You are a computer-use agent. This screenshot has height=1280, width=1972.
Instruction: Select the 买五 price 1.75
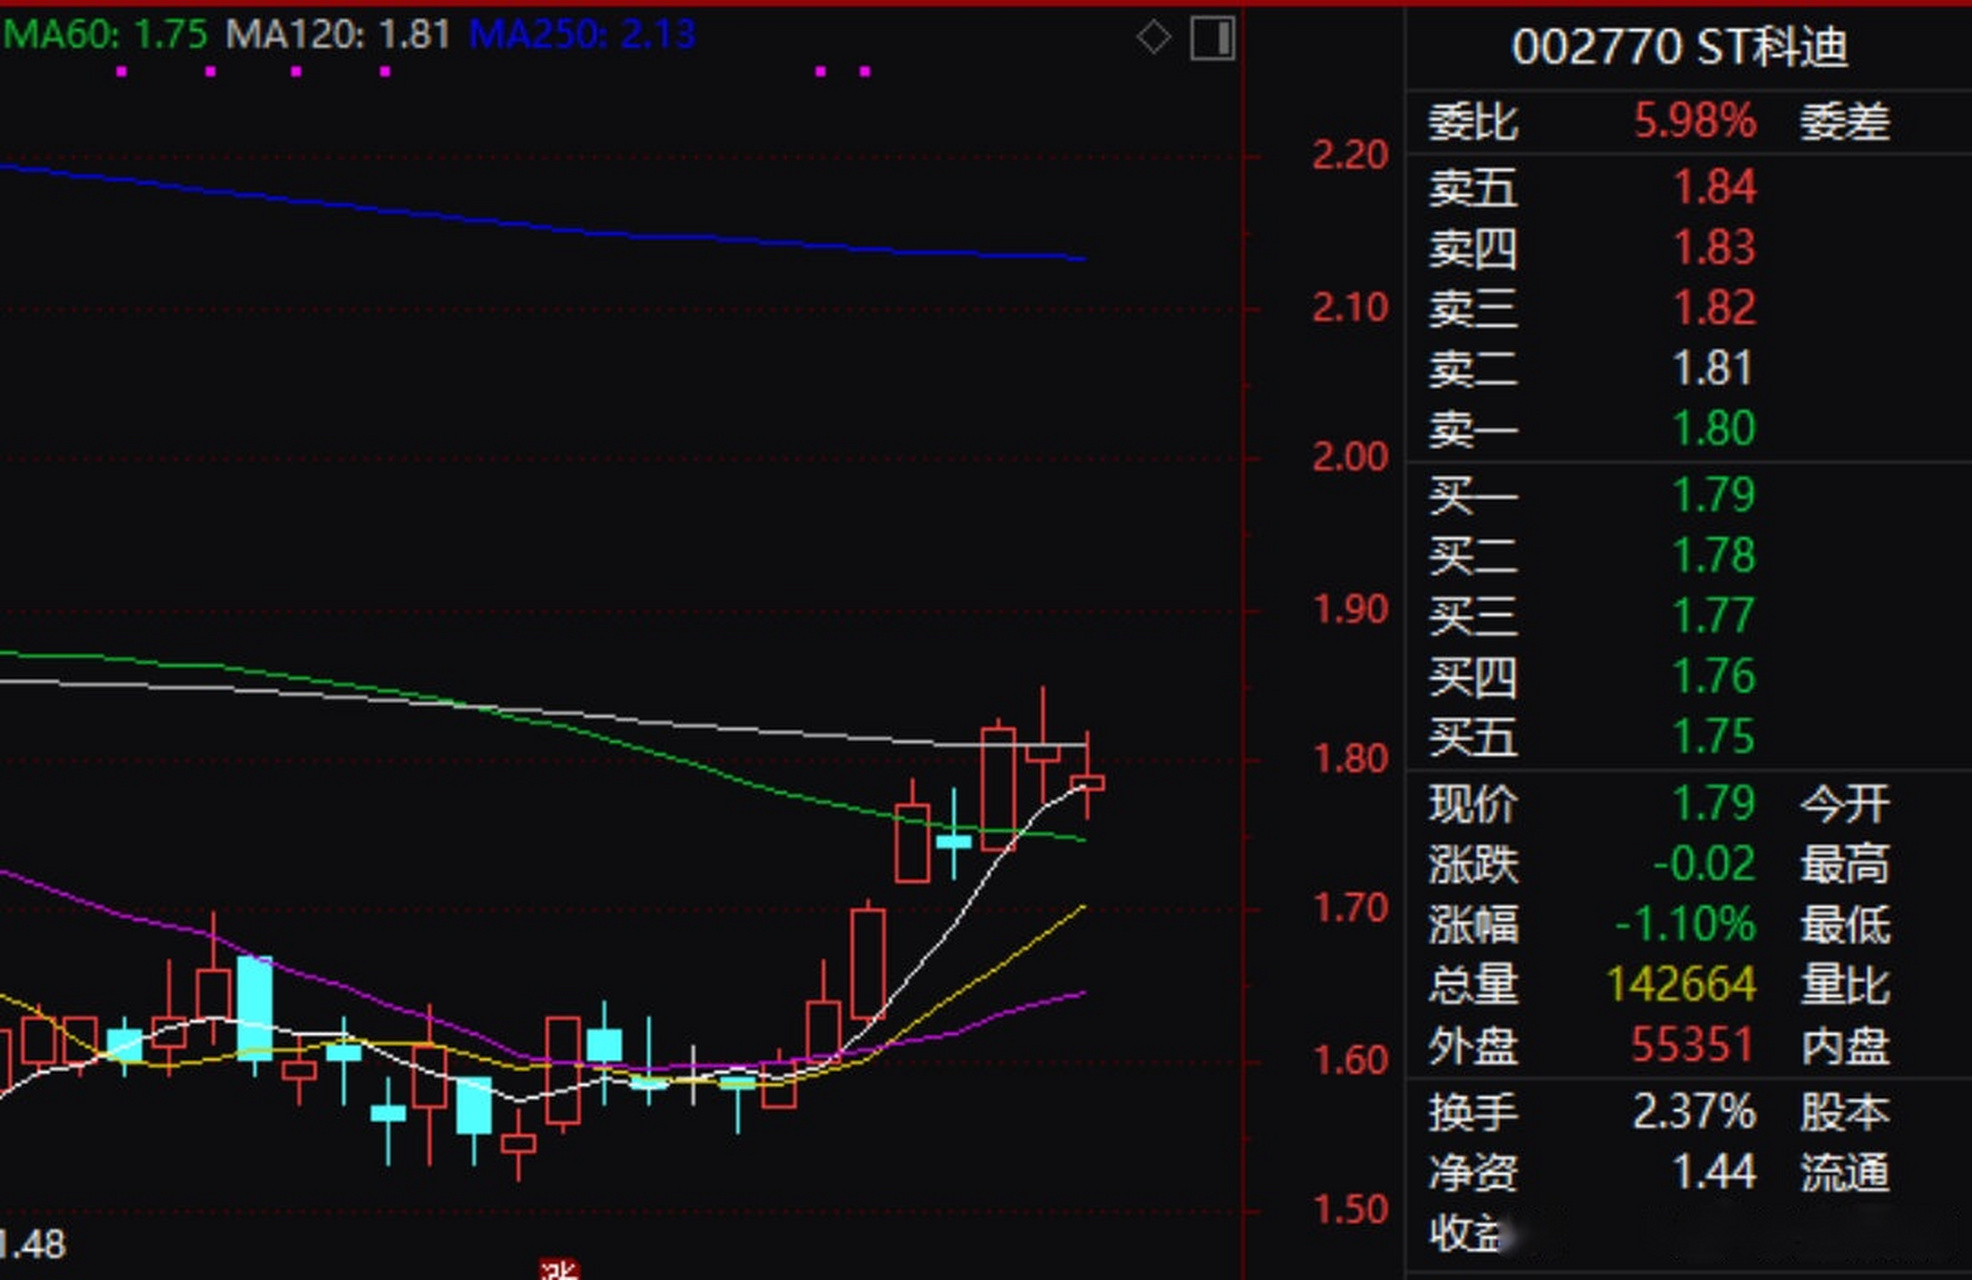coord(1715,736)
